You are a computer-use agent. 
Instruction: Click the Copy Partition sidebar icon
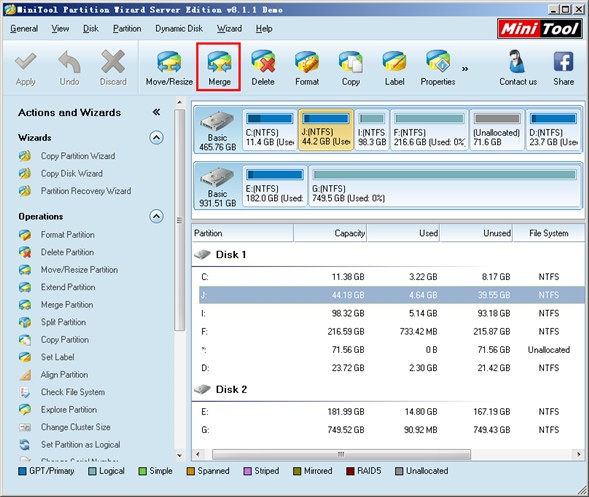[x=25, y=340]
